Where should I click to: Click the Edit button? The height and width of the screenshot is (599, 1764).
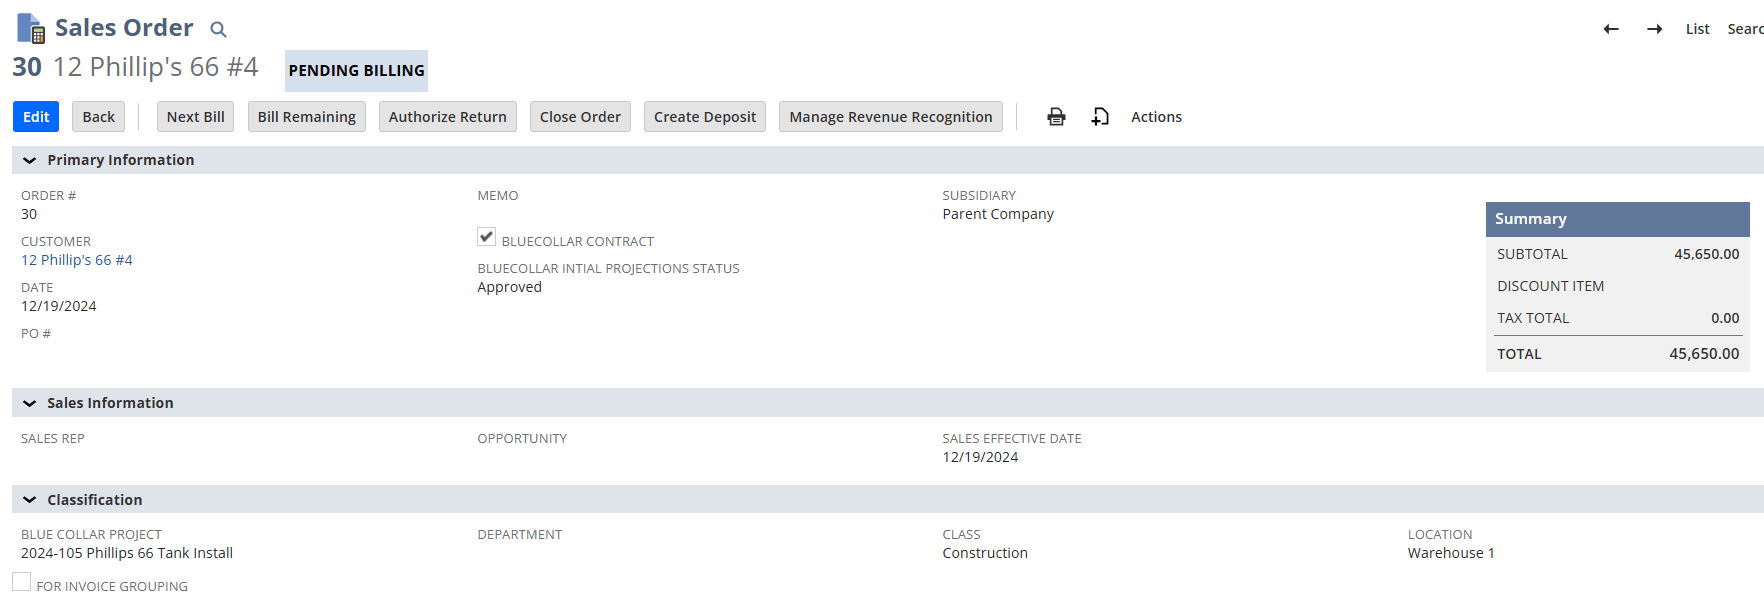pyautogui.click(x=36, y=117)
